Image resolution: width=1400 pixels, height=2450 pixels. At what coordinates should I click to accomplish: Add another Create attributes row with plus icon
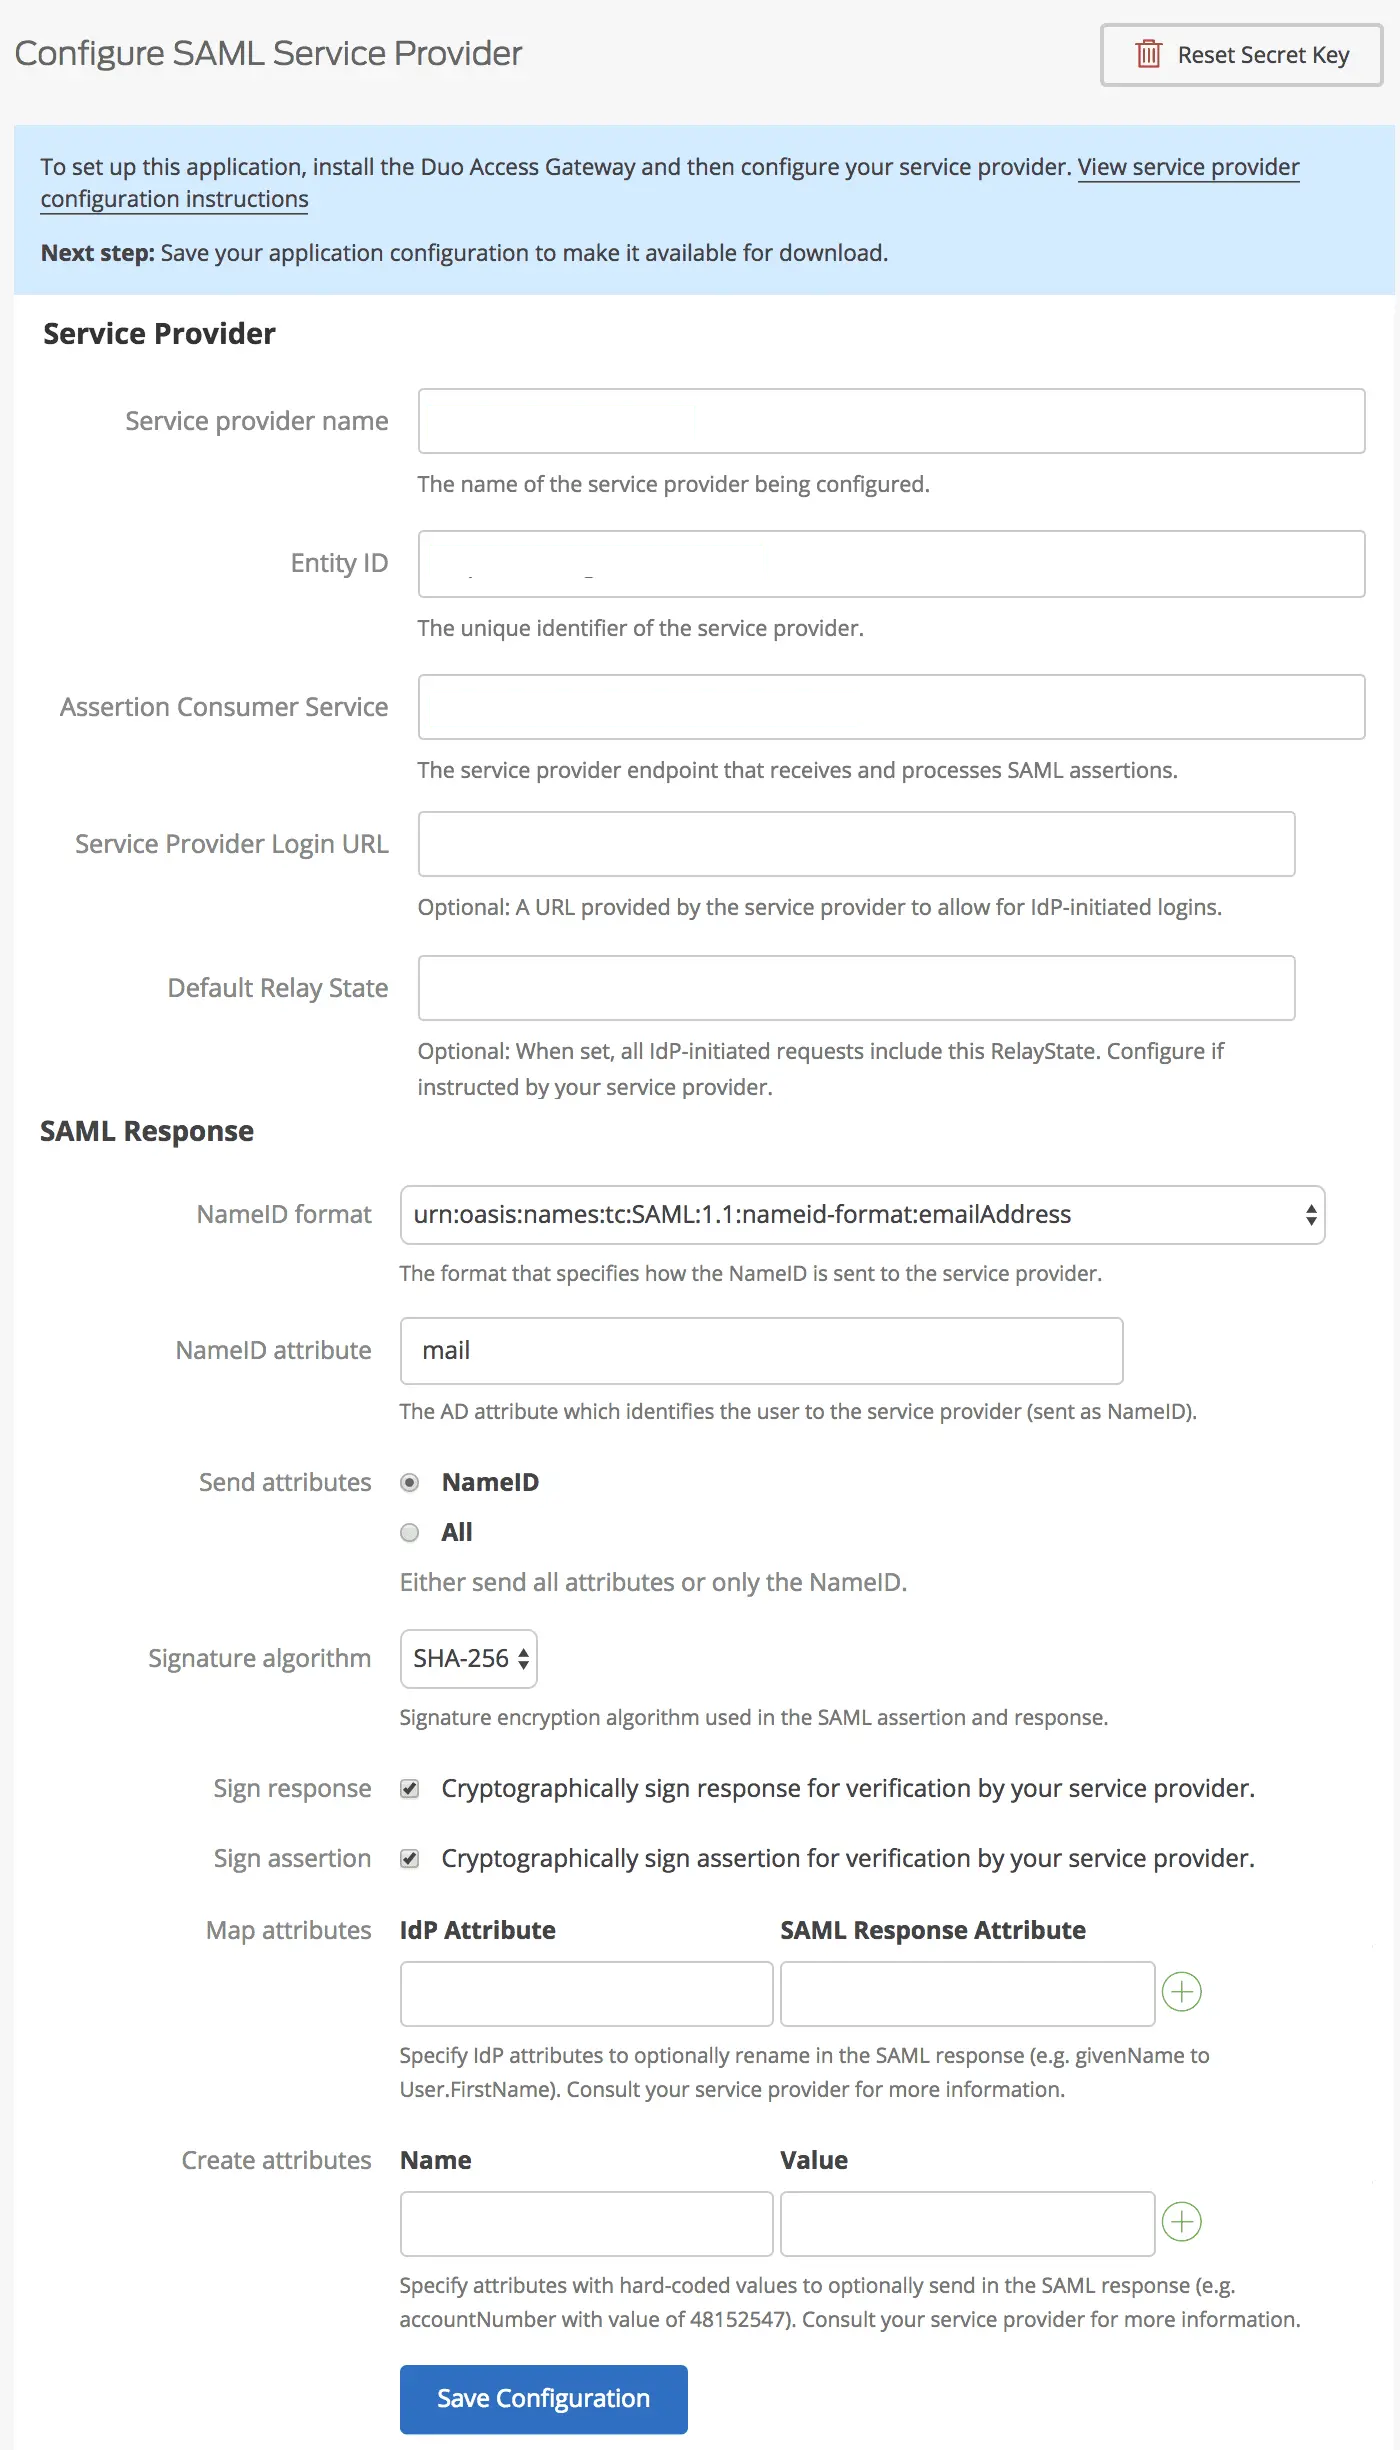coord(1182,2222)
